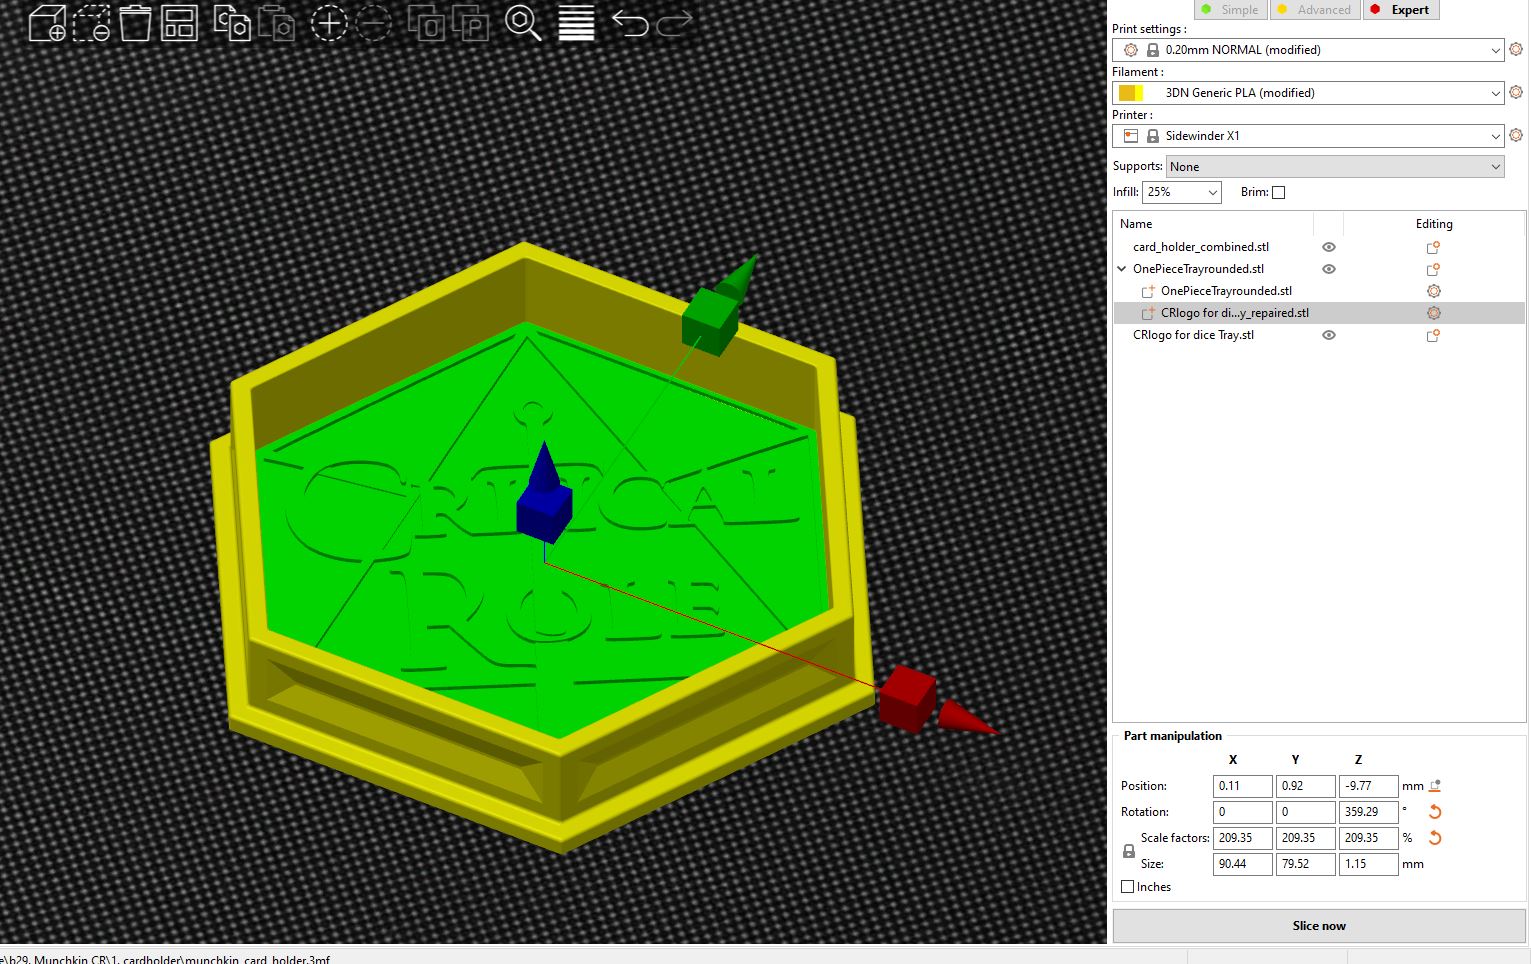Click the green Y-axis gizmo arrow handle
Viewport: 1531px width, 964px height.
click(740, 276)
